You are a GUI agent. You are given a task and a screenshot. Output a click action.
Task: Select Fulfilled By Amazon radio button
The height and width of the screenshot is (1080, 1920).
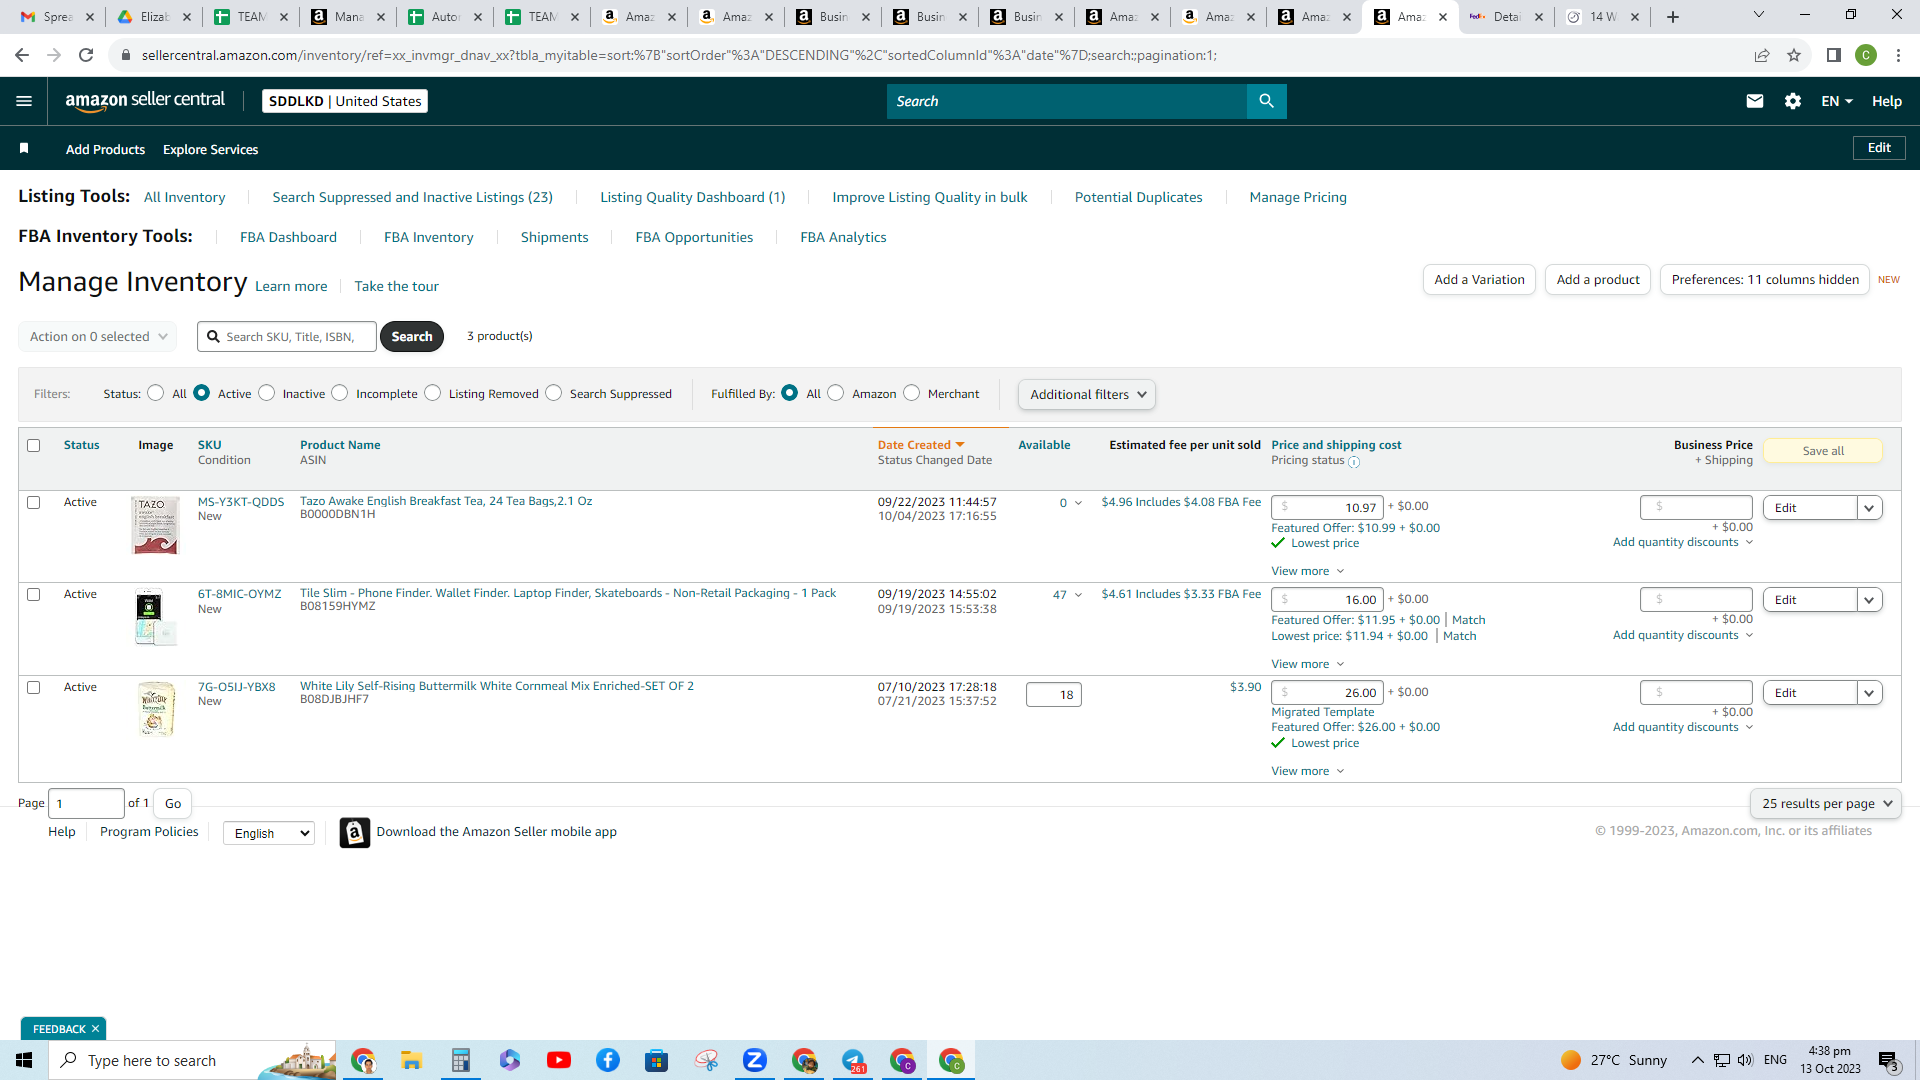coord(836,393)
